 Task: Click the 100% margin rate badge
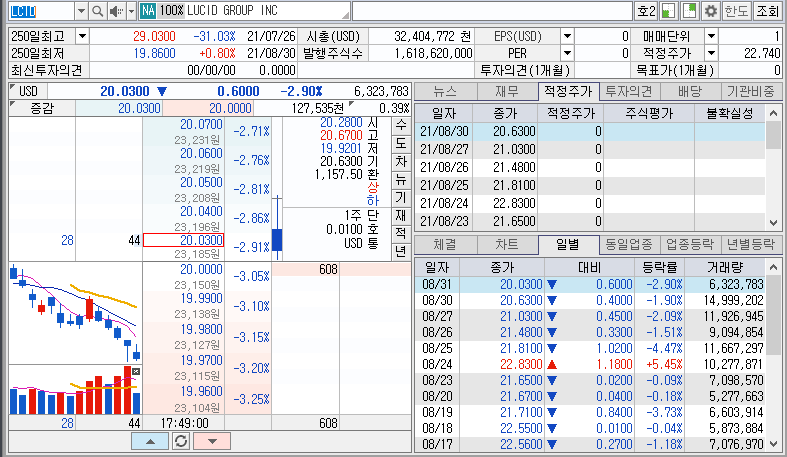coord(172,11)
